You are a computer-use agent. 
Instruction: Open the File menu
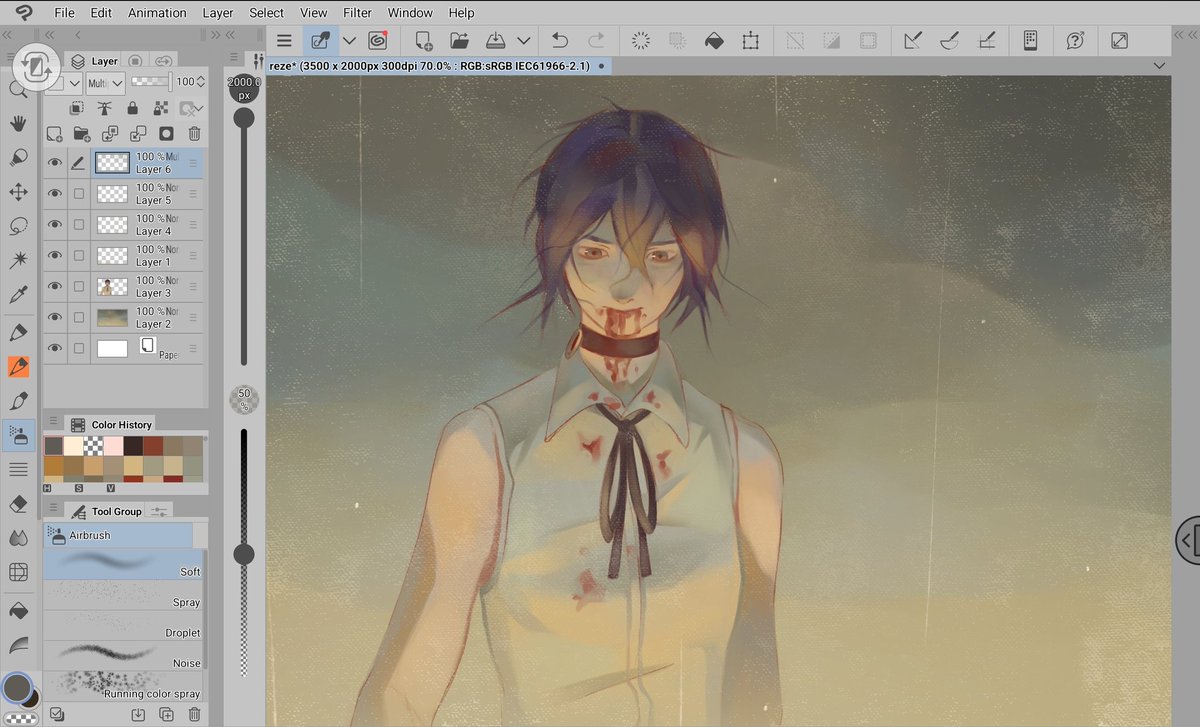[65, 13]
